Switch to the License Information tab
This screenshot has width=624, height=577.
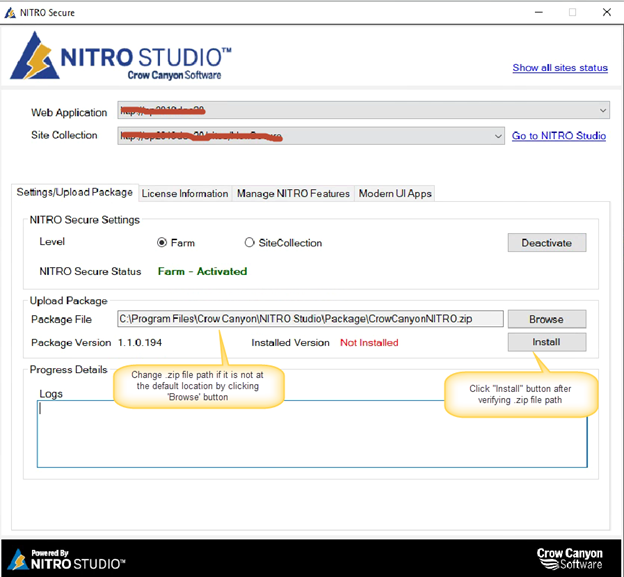pos(185,193)
